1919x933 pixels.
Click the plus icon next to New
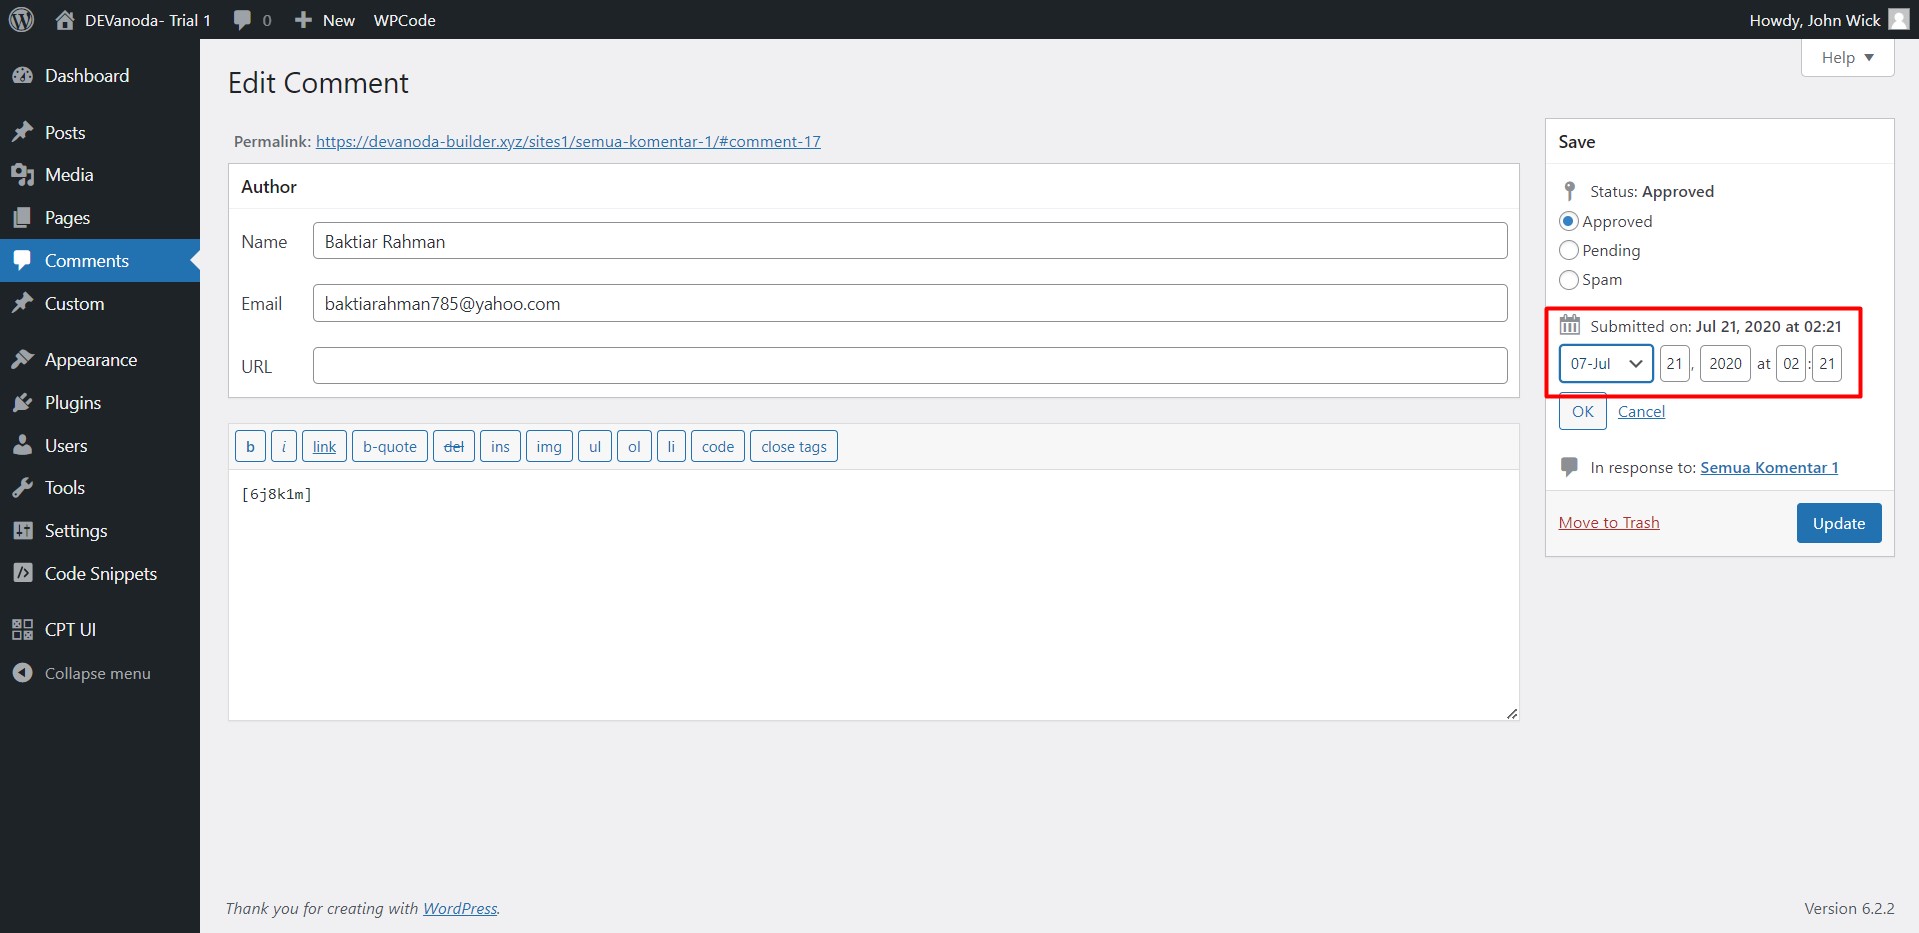click(x=303, y=20)
